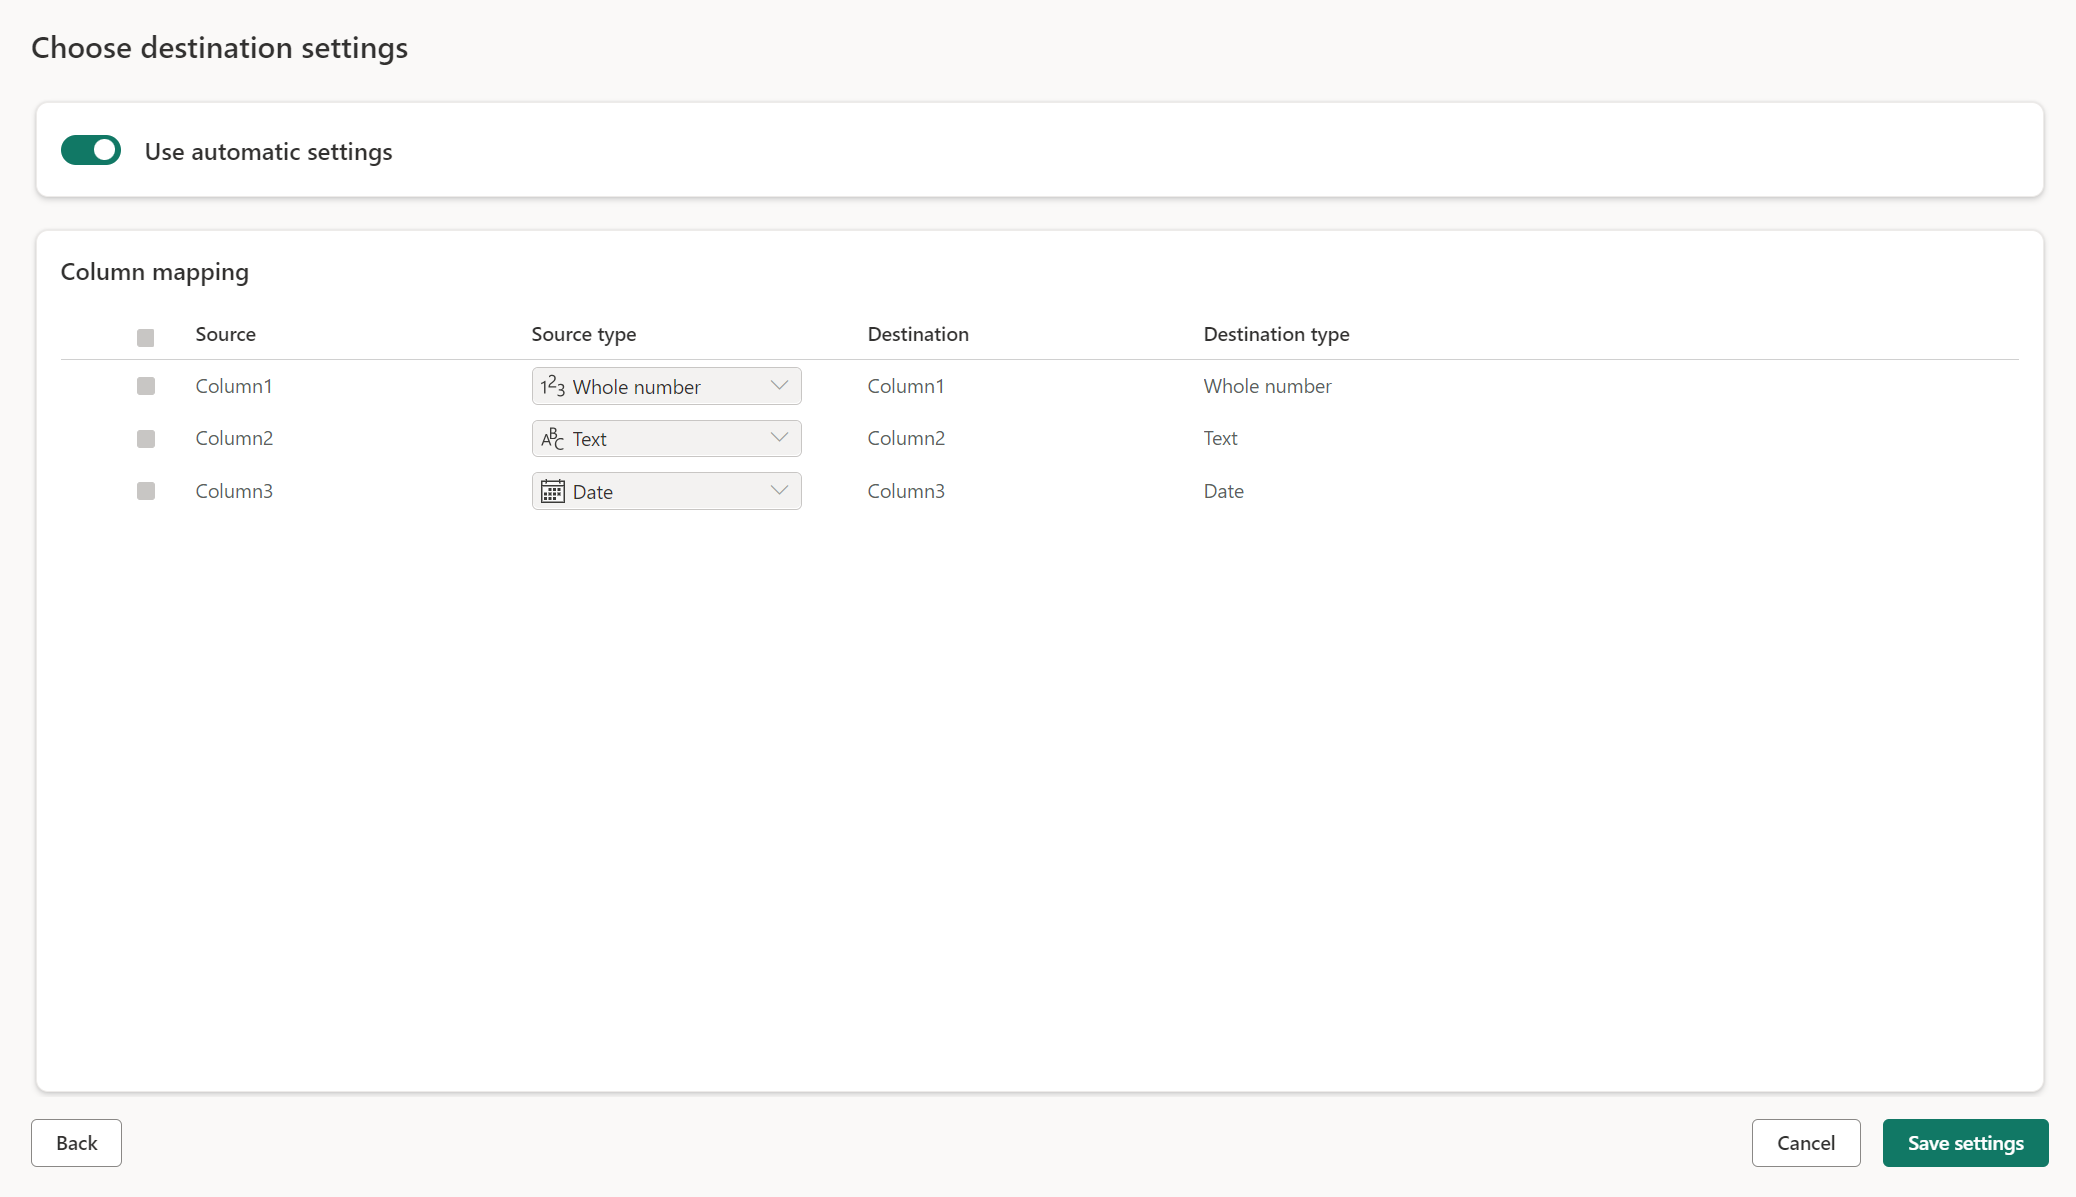Click the Column1 source checkbox
This screenshot has width=2076, height=1197.
[x=145, y=385]
